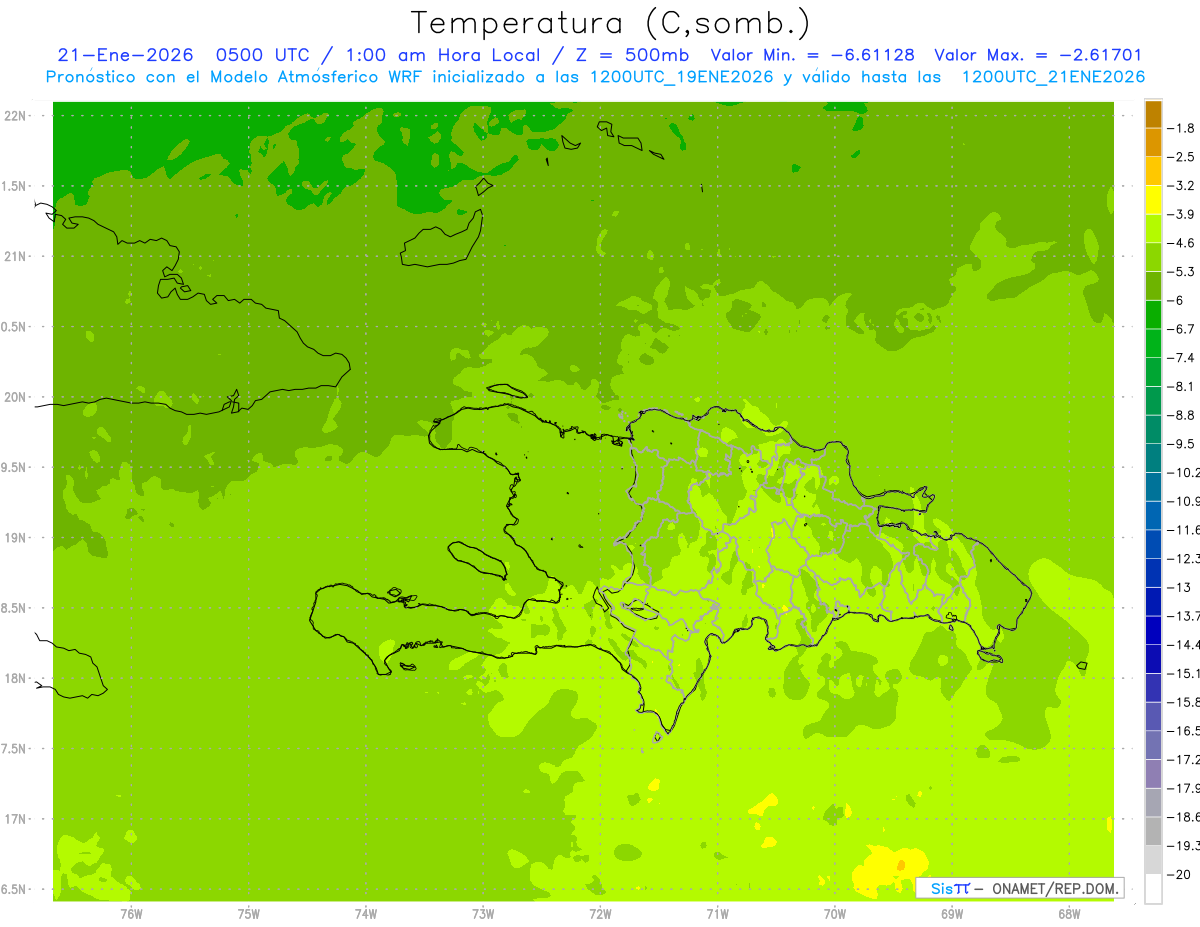Click the '17N' latitude label
Viewport: 1200px width, 927px height.
tap(16, 819)
